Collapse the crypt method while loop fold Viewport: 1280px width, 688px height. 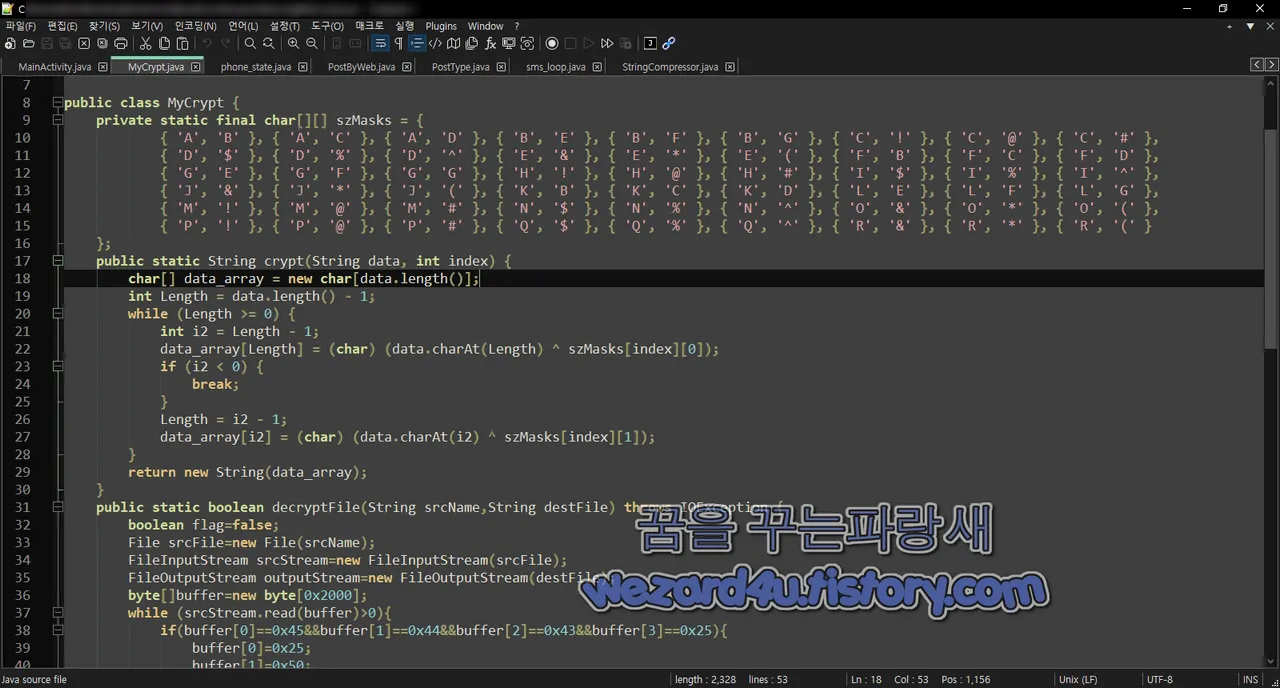tap(57, 313)
